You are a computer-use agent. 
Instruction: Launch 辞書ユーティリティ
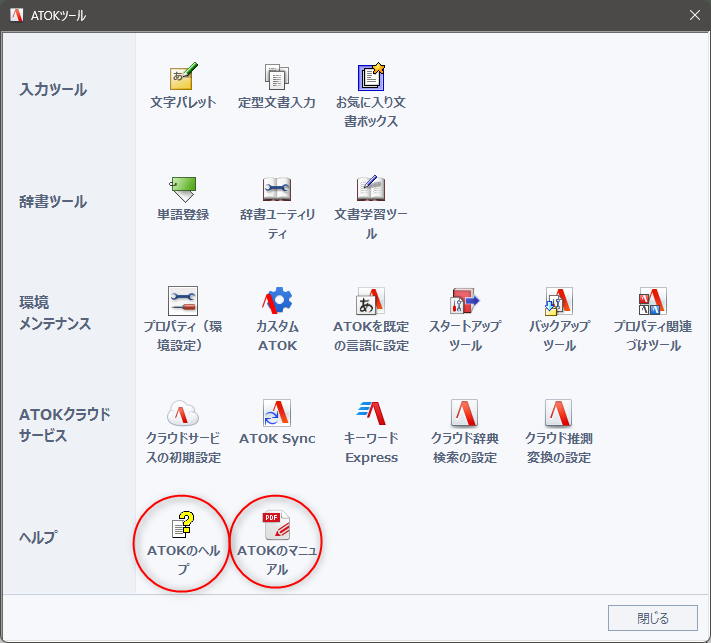pos(277,208)
